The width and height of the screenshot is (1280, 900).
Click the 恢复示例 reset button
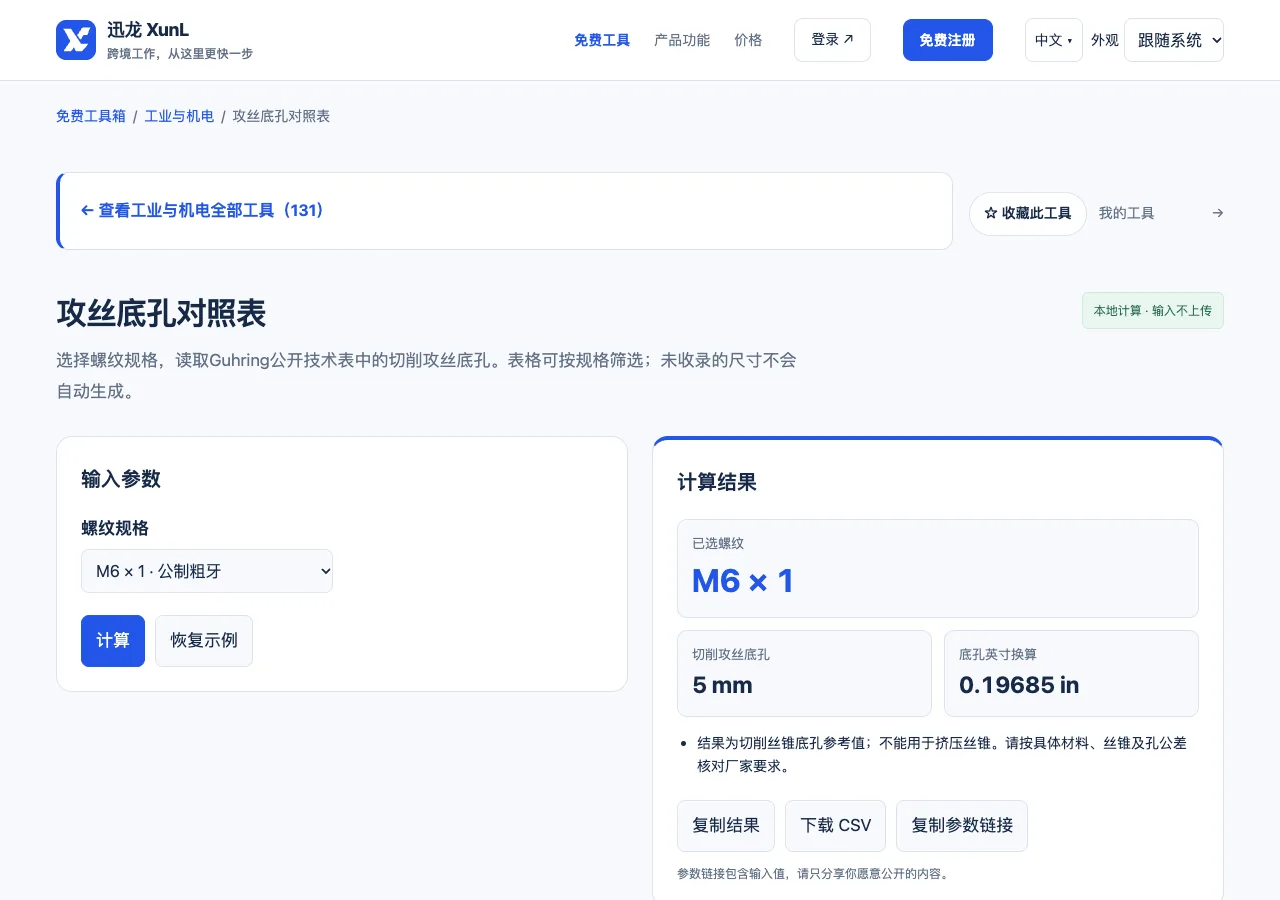click(x=204, y=641)
